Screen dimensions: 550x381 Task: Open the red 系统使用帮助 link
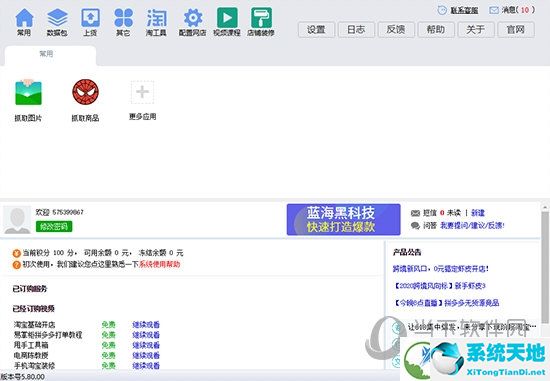tap(160, 264)
